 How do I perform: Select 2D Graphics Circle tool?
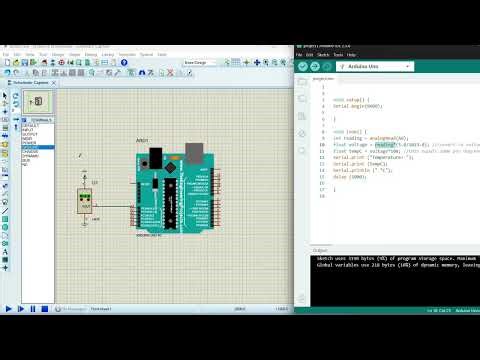click(x=5, y=227)
